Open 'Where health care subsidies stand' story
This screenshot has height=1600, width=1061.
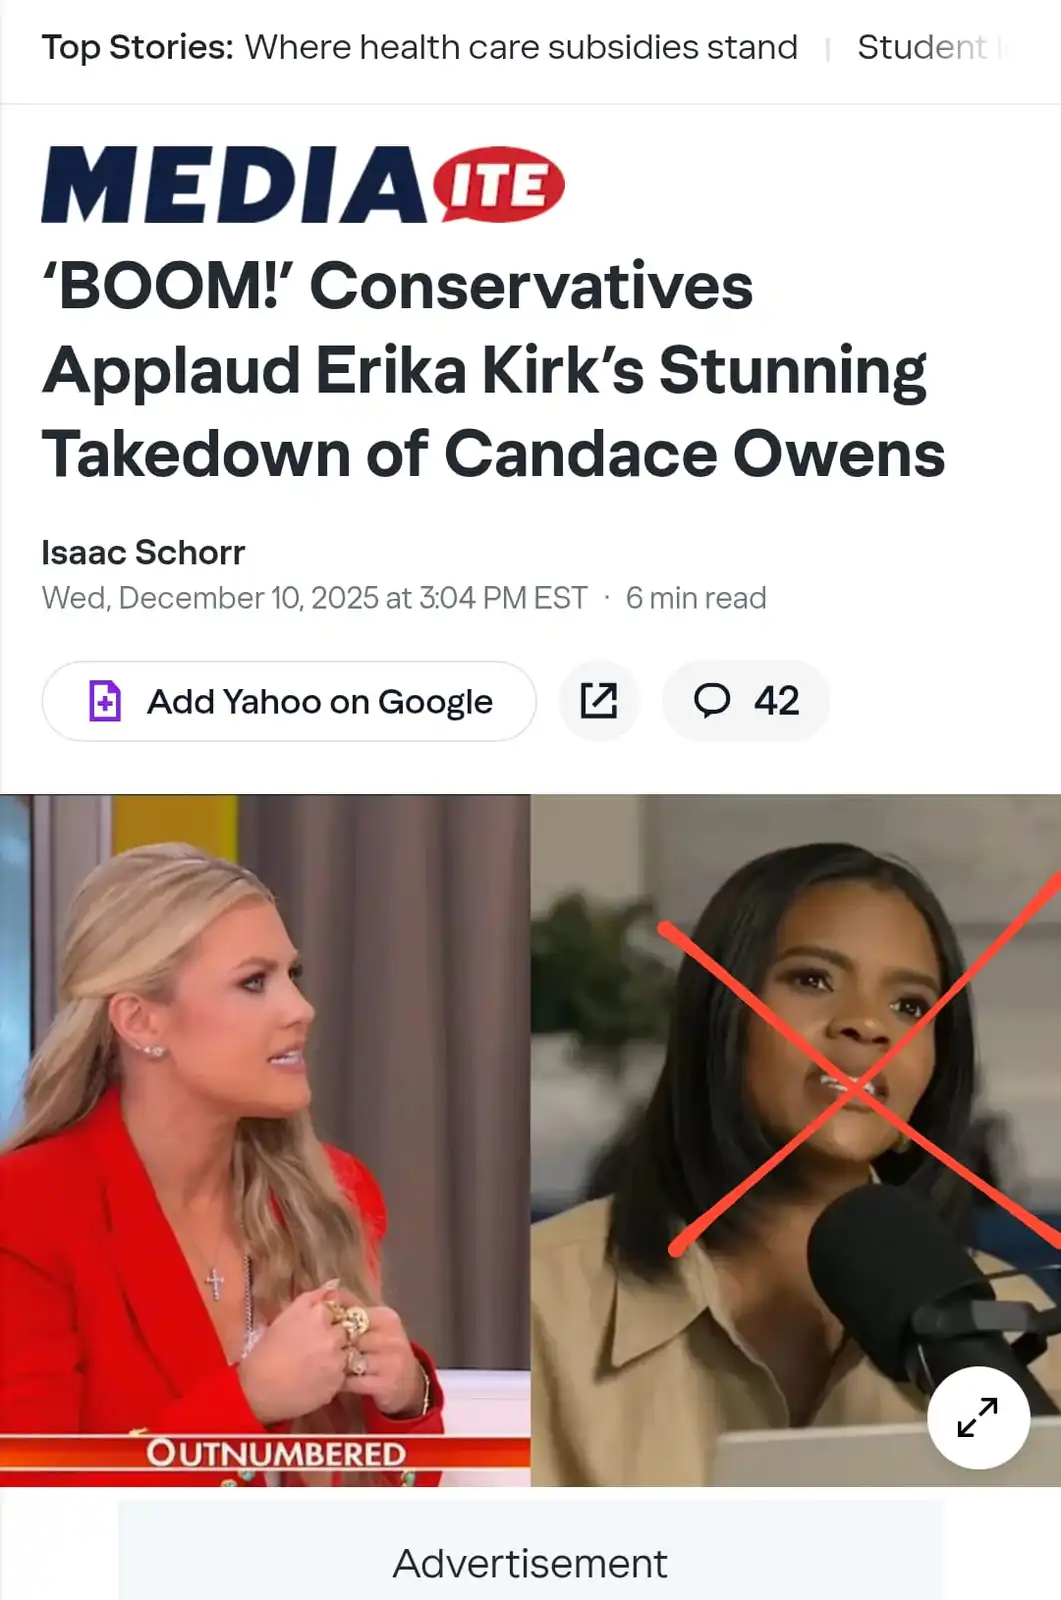(521, 47)
